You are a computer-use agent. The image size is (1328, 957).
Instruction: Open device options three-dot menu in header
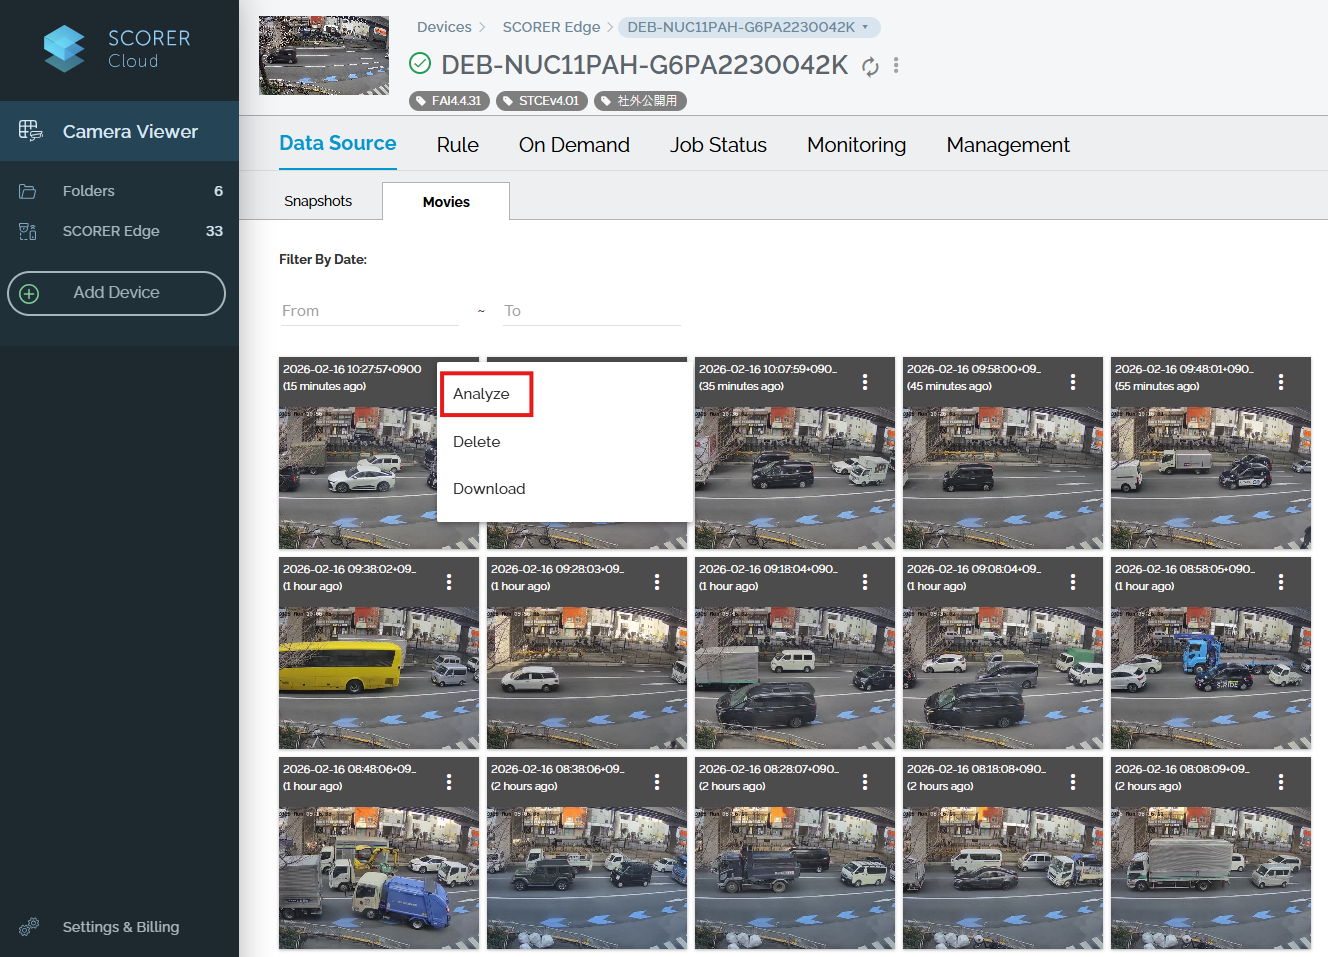click(x=896, y=65)
